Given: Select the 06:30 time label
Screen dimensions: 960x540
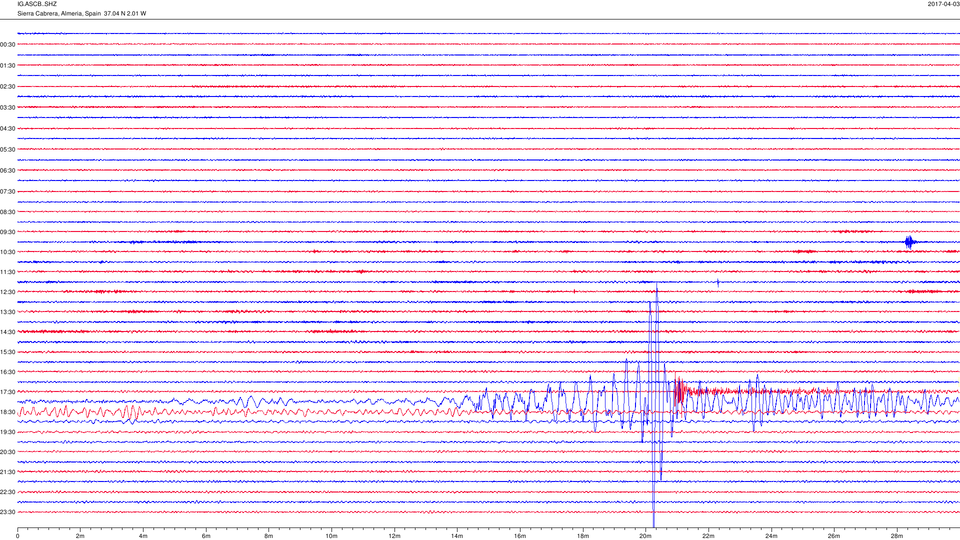Looking at the screenshot, I should [7, 171].
